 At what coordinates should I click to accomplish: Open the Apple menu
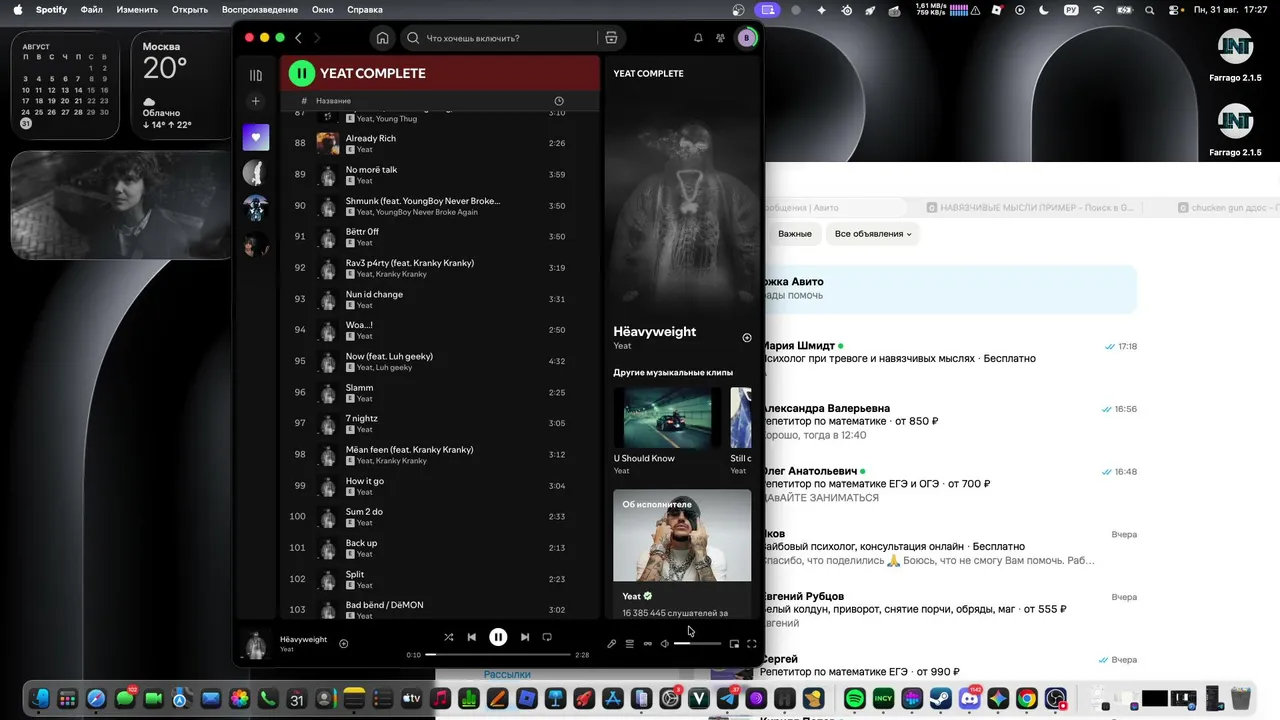coord(17,10)
